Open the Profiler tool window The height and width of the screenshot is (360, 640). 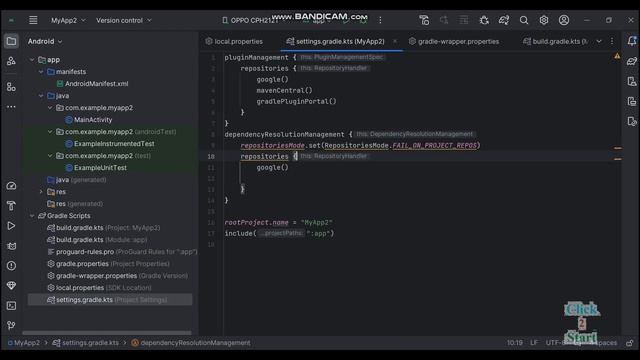[11, 186]
